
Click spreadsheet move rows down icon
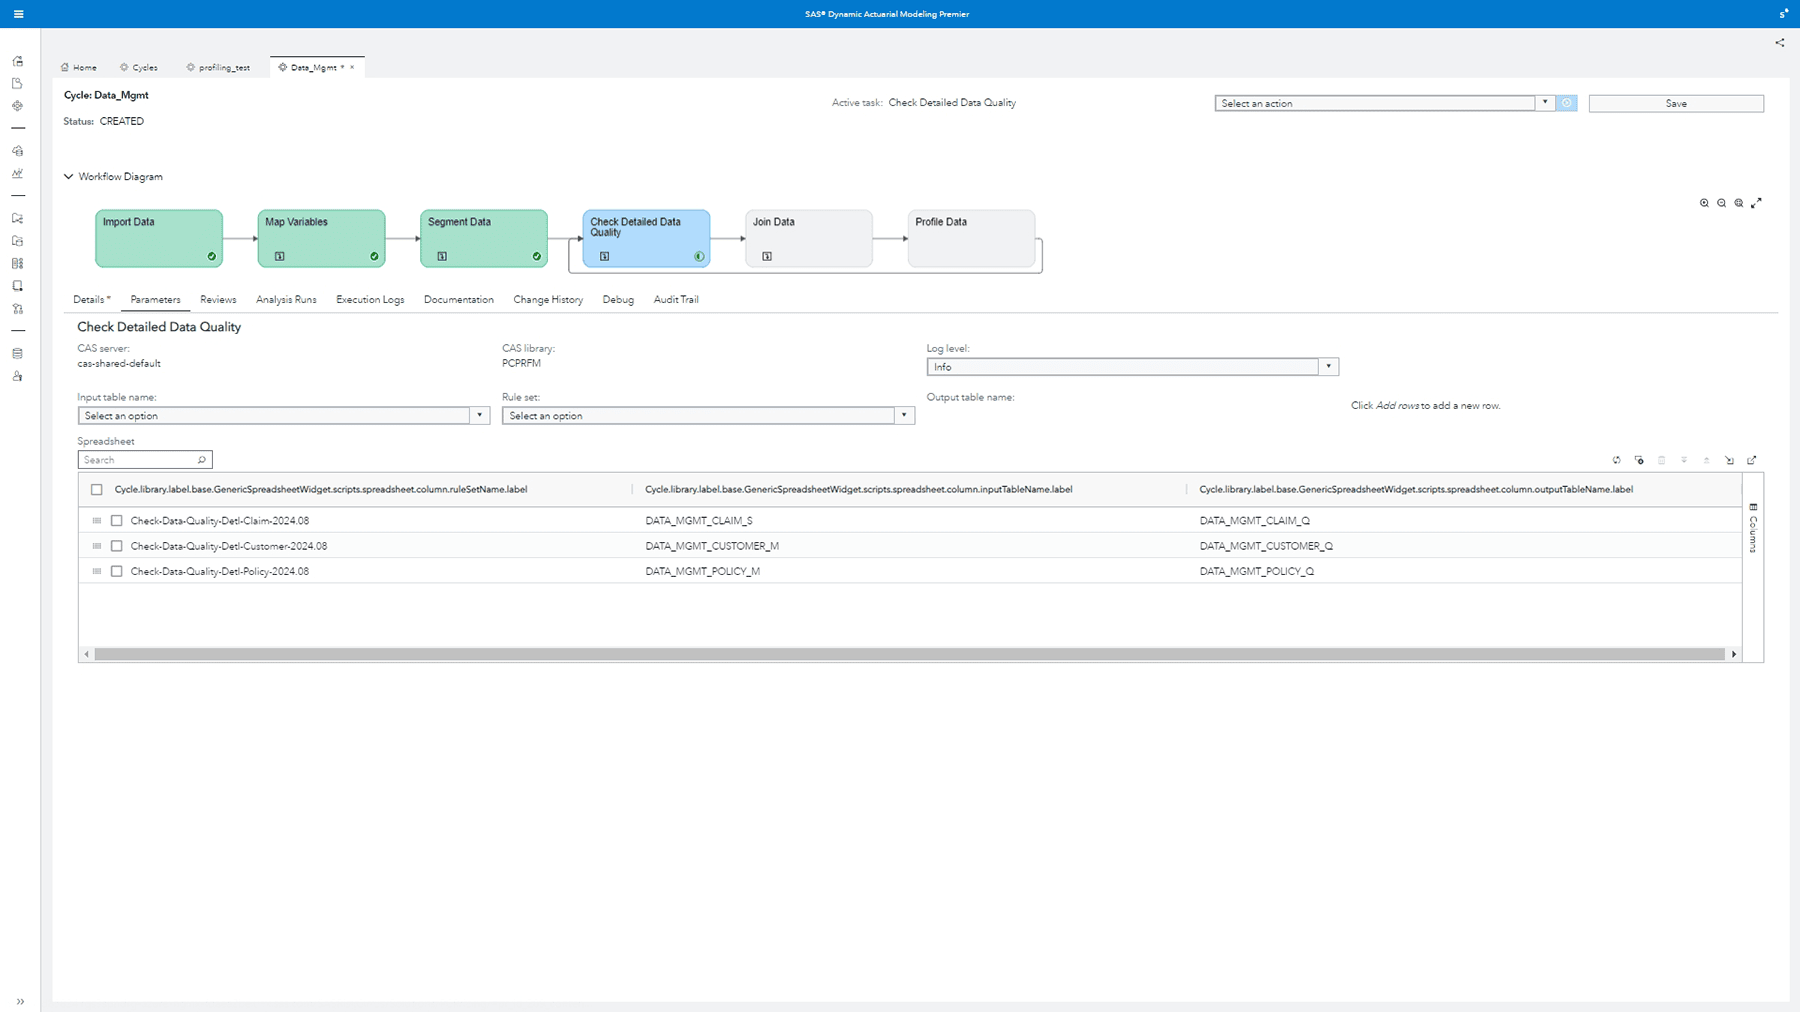[1684, 460]
